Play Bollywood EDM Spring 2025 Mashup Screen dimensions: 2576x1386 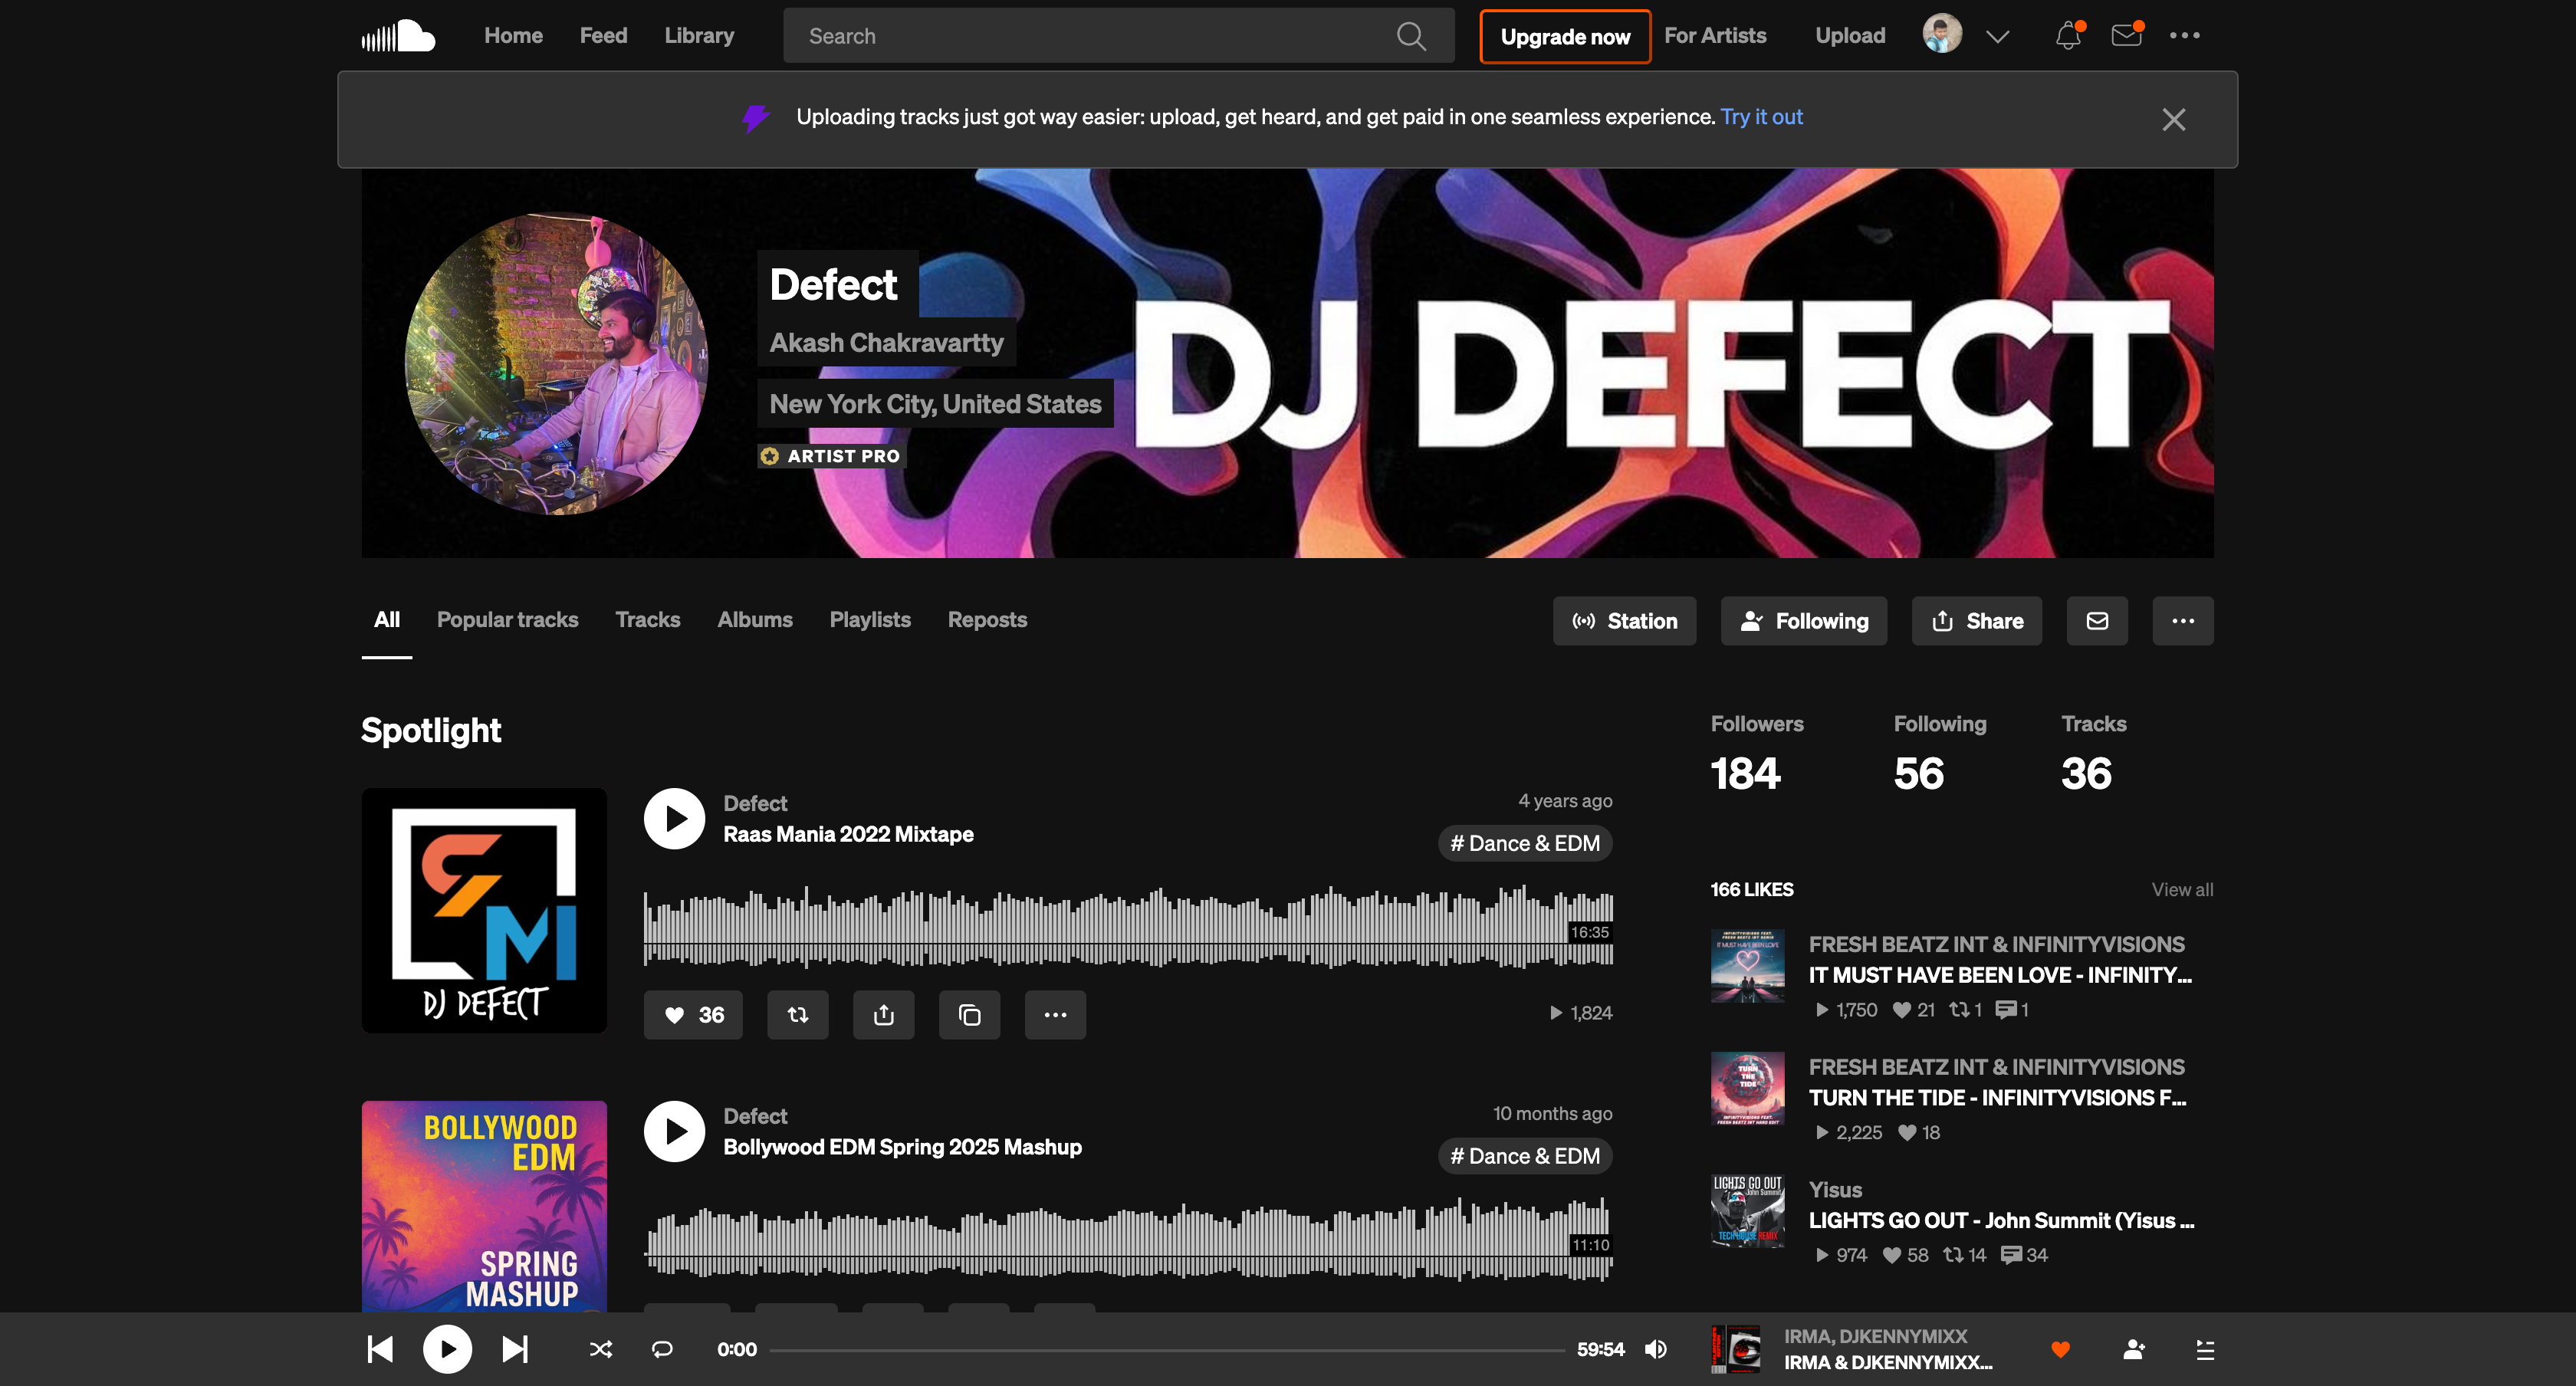(x=675, y=1131)
